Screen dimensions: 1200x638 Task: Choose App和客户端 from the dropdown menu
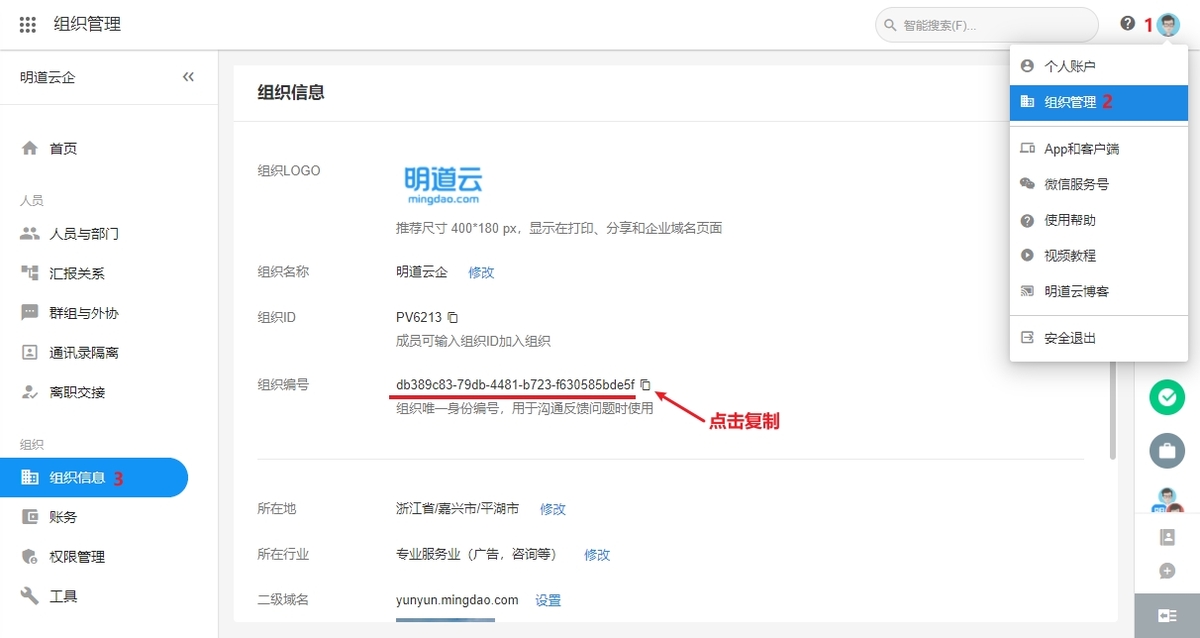[1099, 149]
